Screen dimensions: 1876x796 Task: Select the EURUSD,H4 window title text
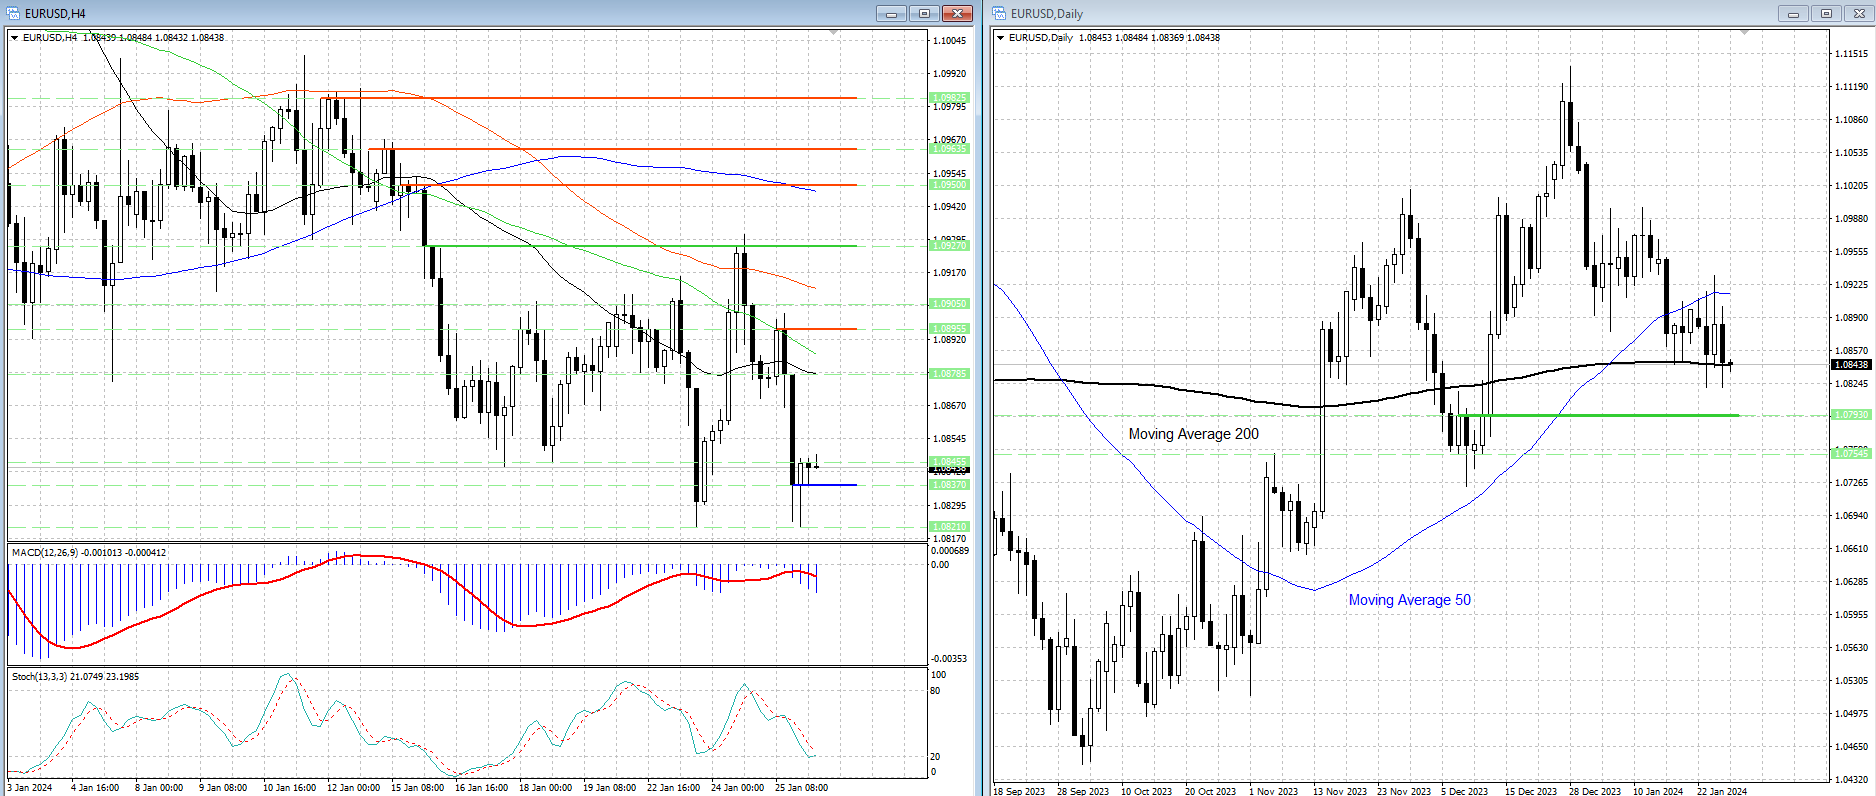click(55, 14)
